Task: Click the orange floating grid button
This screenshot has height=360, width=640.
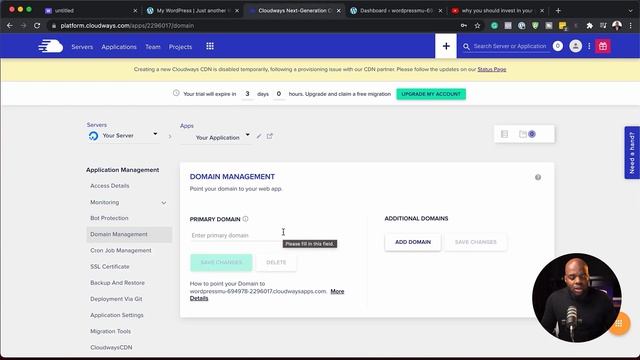Action: coord(619,324)
